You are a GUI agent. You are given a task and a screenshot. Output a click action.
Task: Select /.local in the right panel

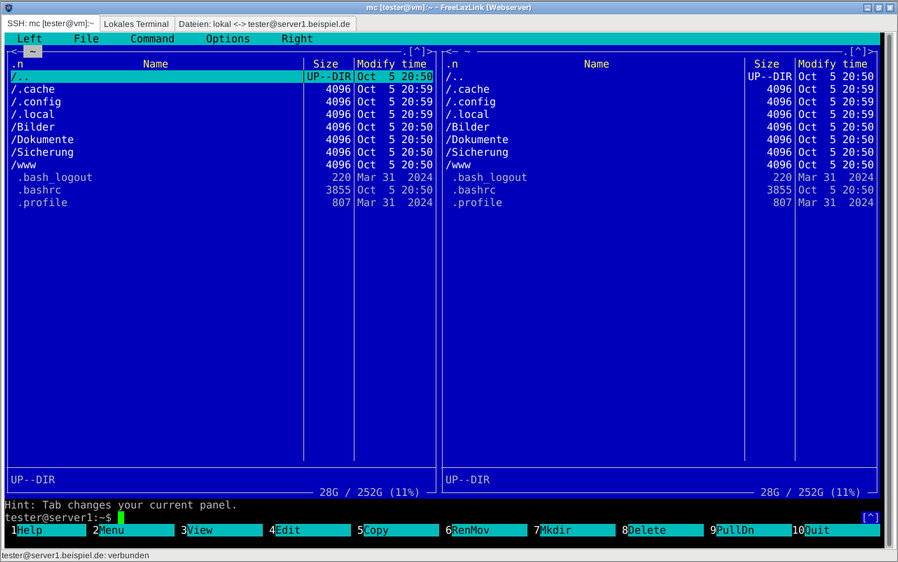660,115
